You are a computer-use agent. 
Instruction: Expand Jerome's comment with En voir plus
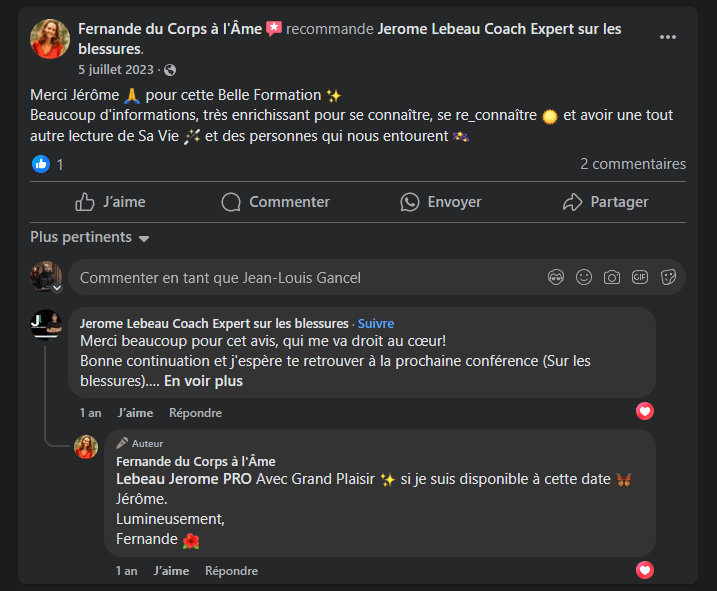[x=203, y=381]
